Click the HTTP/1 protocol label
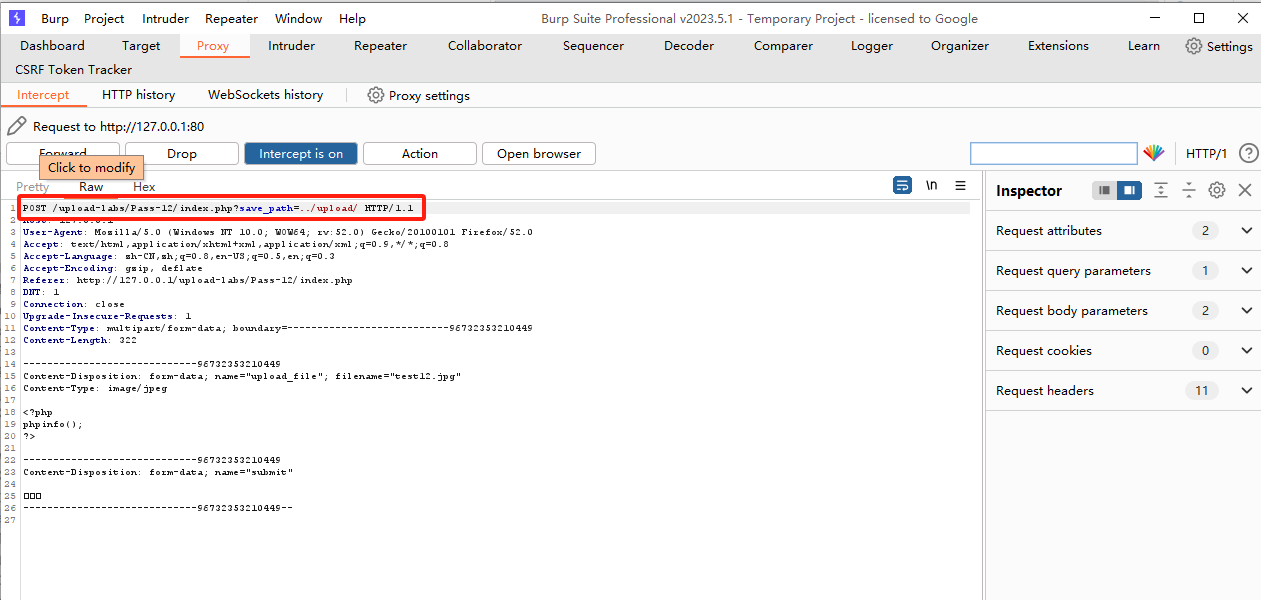Image resolution: width=1261 pixels, height=600 pixels. pos(1206,153)
